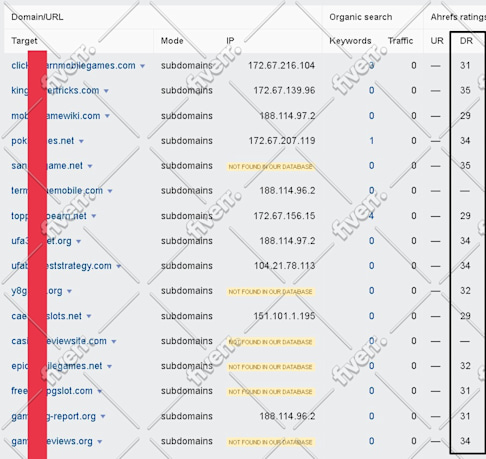This screenshot has height=459, width=486.
Task: Open the epic...ilegames.net domain link
Action: click(x=57, y=366)
